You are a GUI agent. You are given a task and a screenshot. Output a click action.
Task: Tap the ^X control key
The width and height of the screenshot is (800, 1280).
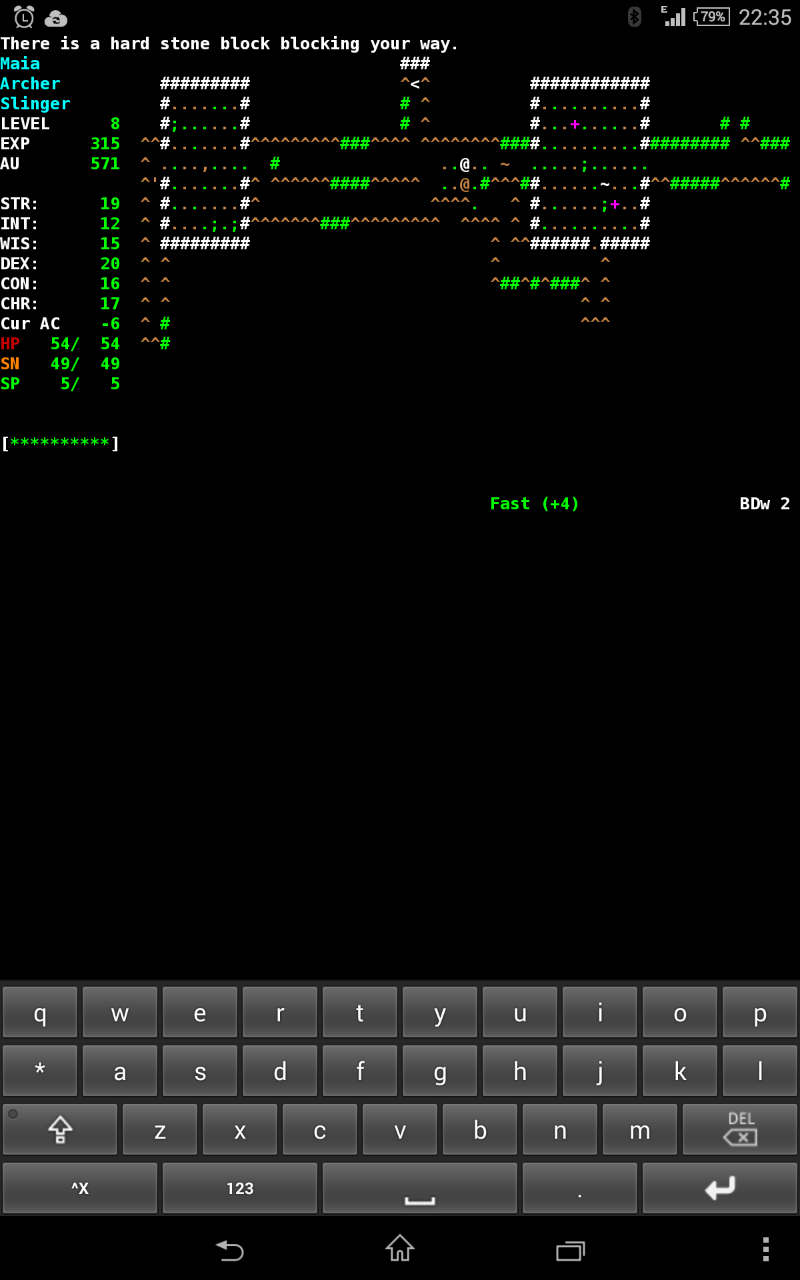[80, 1188]
